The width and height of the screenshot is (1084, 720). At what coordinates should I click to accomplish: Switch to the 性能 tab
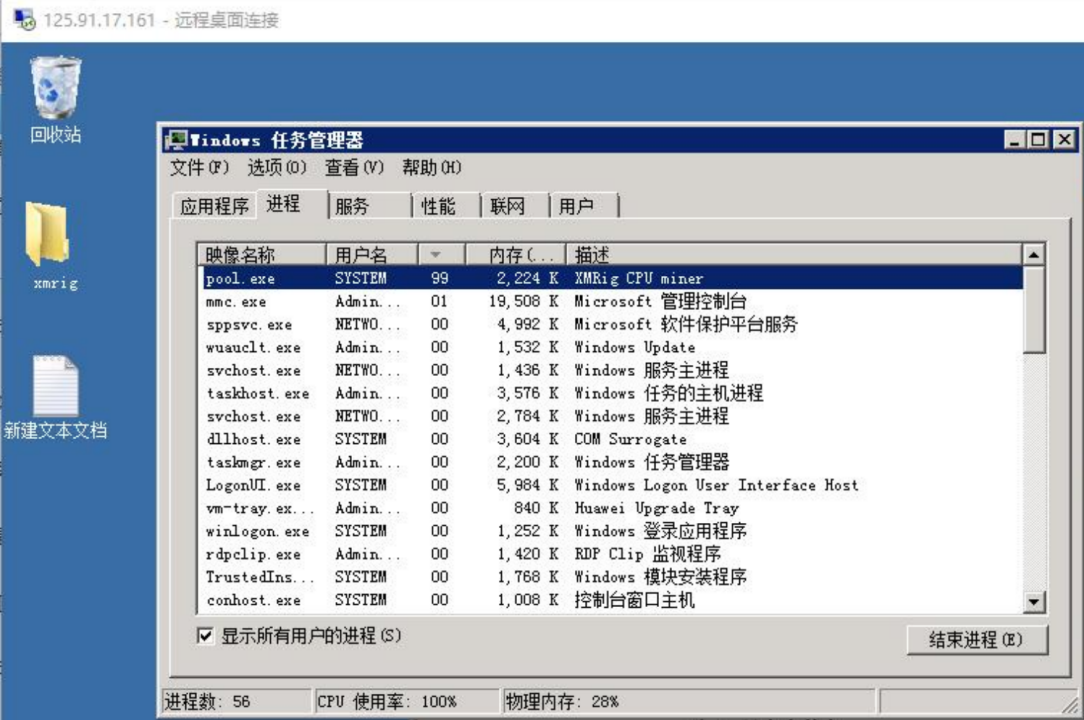pos(446,206)
